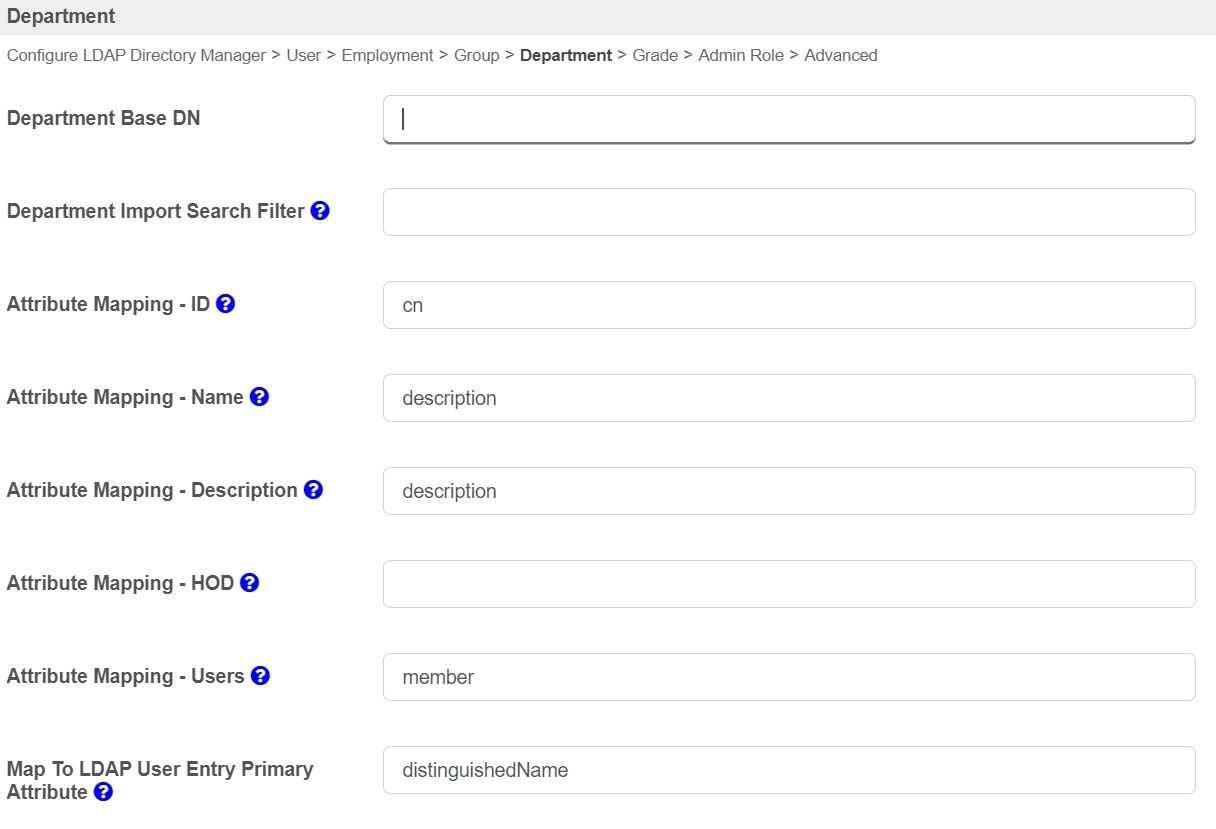Screen dimensions: 1216x829
Task: Click the Users field containing member
Action: coord(788,677)
